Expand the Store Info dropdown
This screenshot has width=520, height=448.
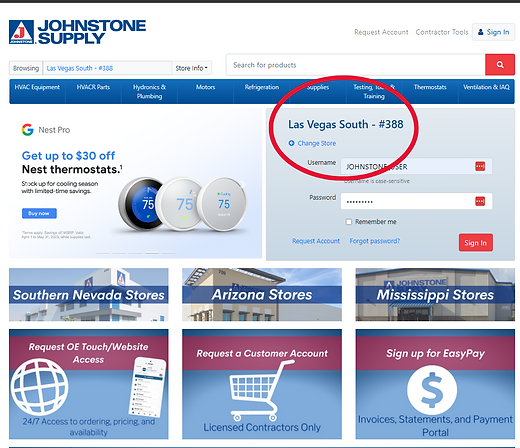[x=192, y=68]
